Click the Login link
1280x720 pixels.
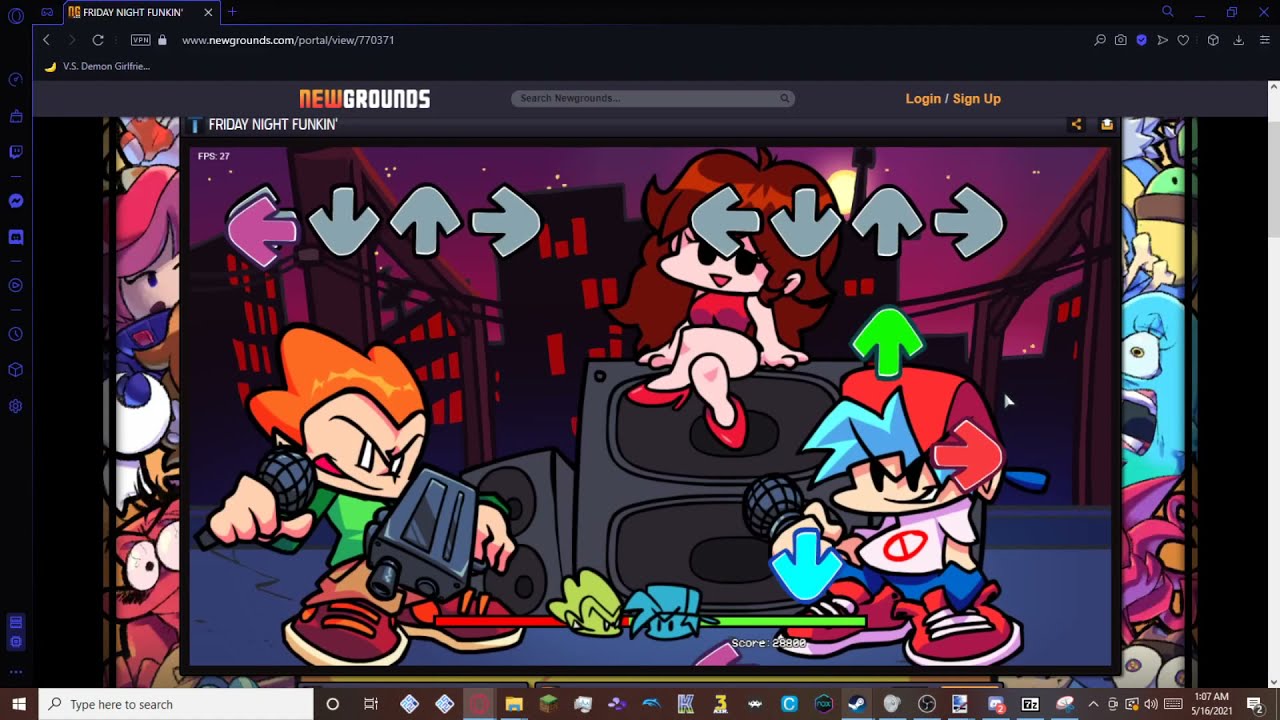[923, 99]
